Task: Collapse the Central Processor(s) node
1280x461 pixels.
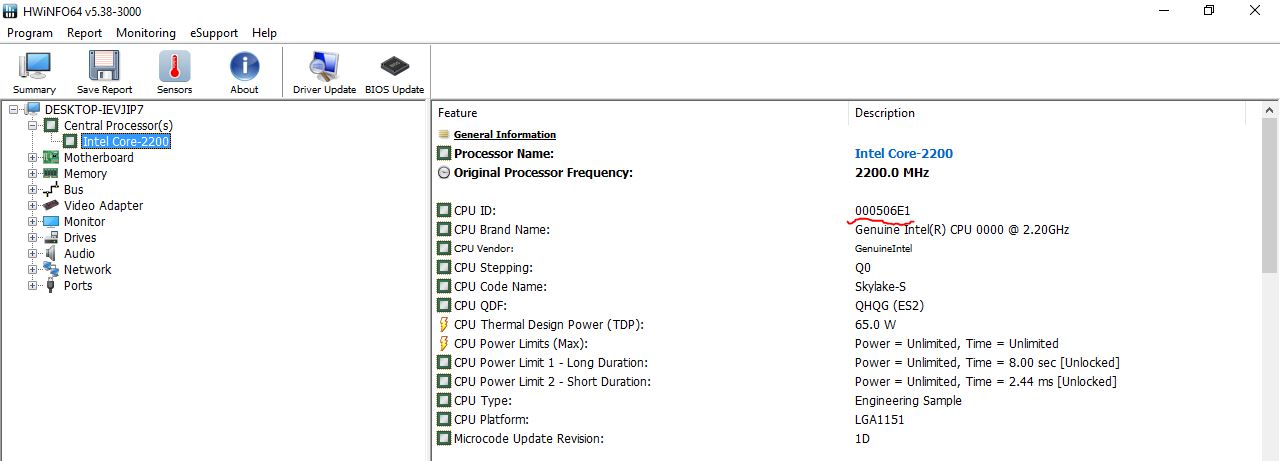Action: (32, 125)
